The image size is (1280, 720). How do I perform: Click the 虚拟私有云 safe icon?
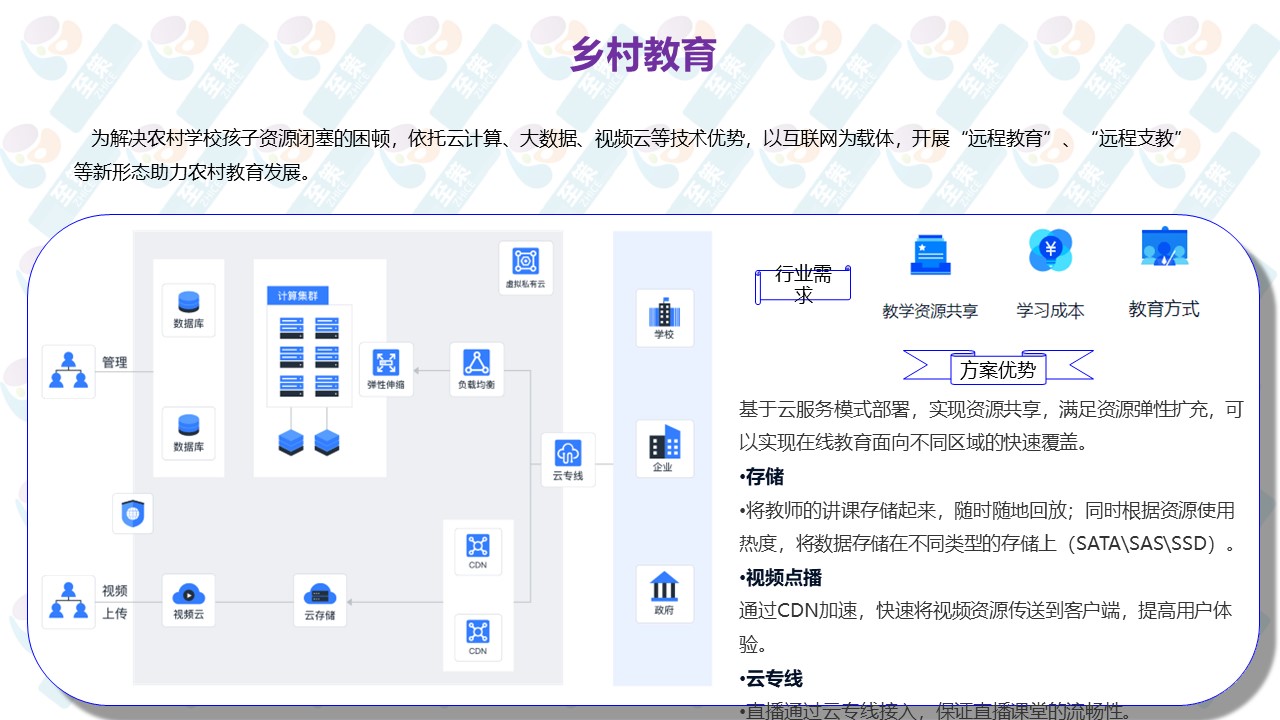pos(525,262)
